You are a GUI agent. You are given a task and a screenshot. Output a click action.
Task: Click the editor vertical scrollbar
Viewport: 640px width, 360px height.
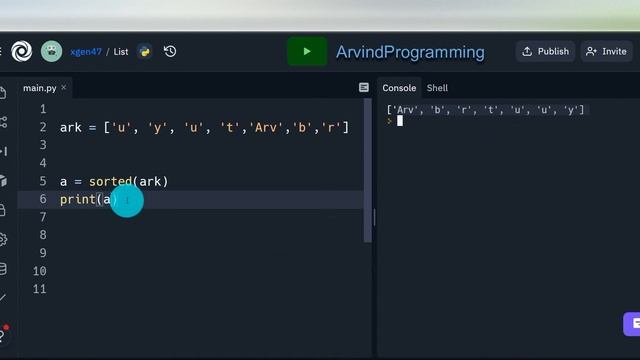click(x=368, y=171)
